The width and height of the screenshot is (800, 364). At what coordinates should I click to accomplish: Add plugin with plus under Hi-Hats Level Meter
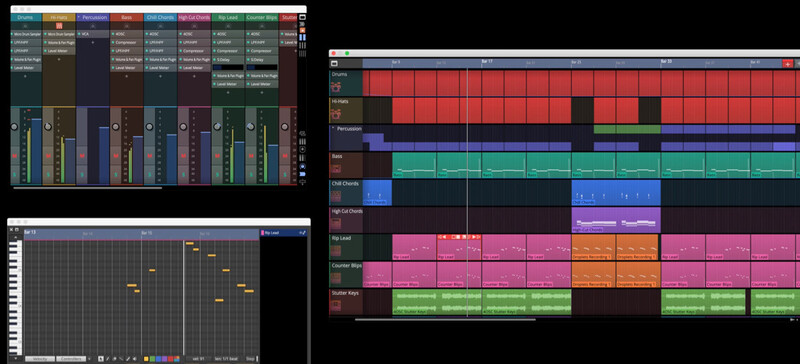59,59
